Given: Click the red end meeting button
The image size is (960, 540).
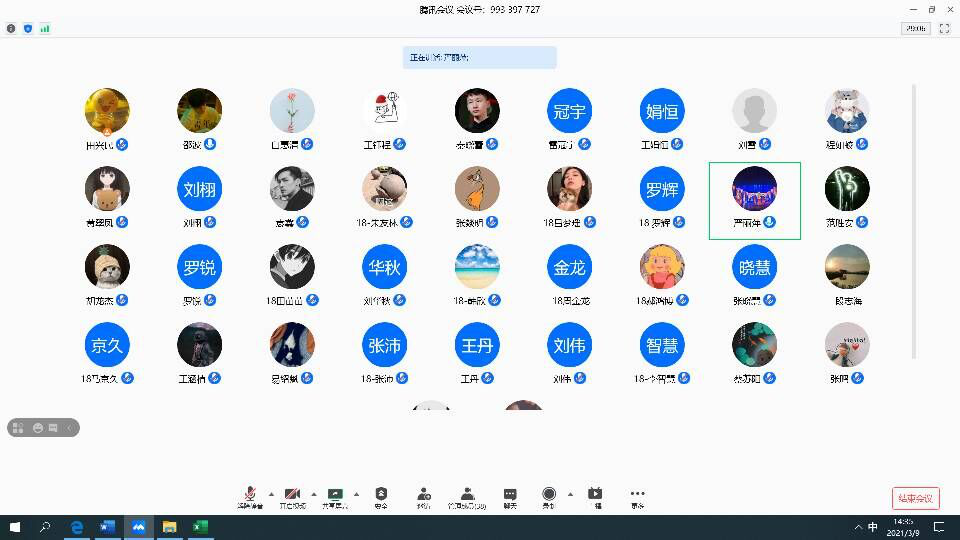Looking at the screenshot, I should 915,498.
